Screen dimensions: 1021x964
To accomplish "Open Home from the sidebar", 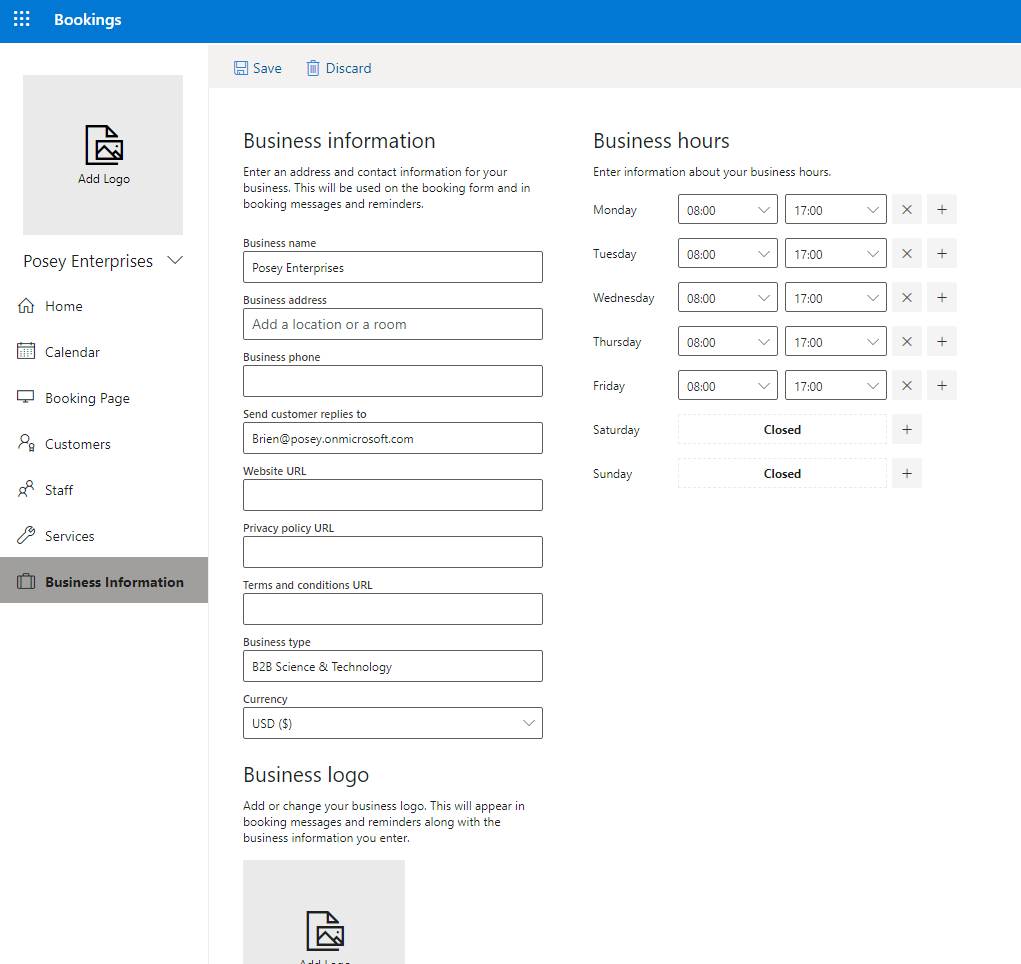I will point(104,306).
